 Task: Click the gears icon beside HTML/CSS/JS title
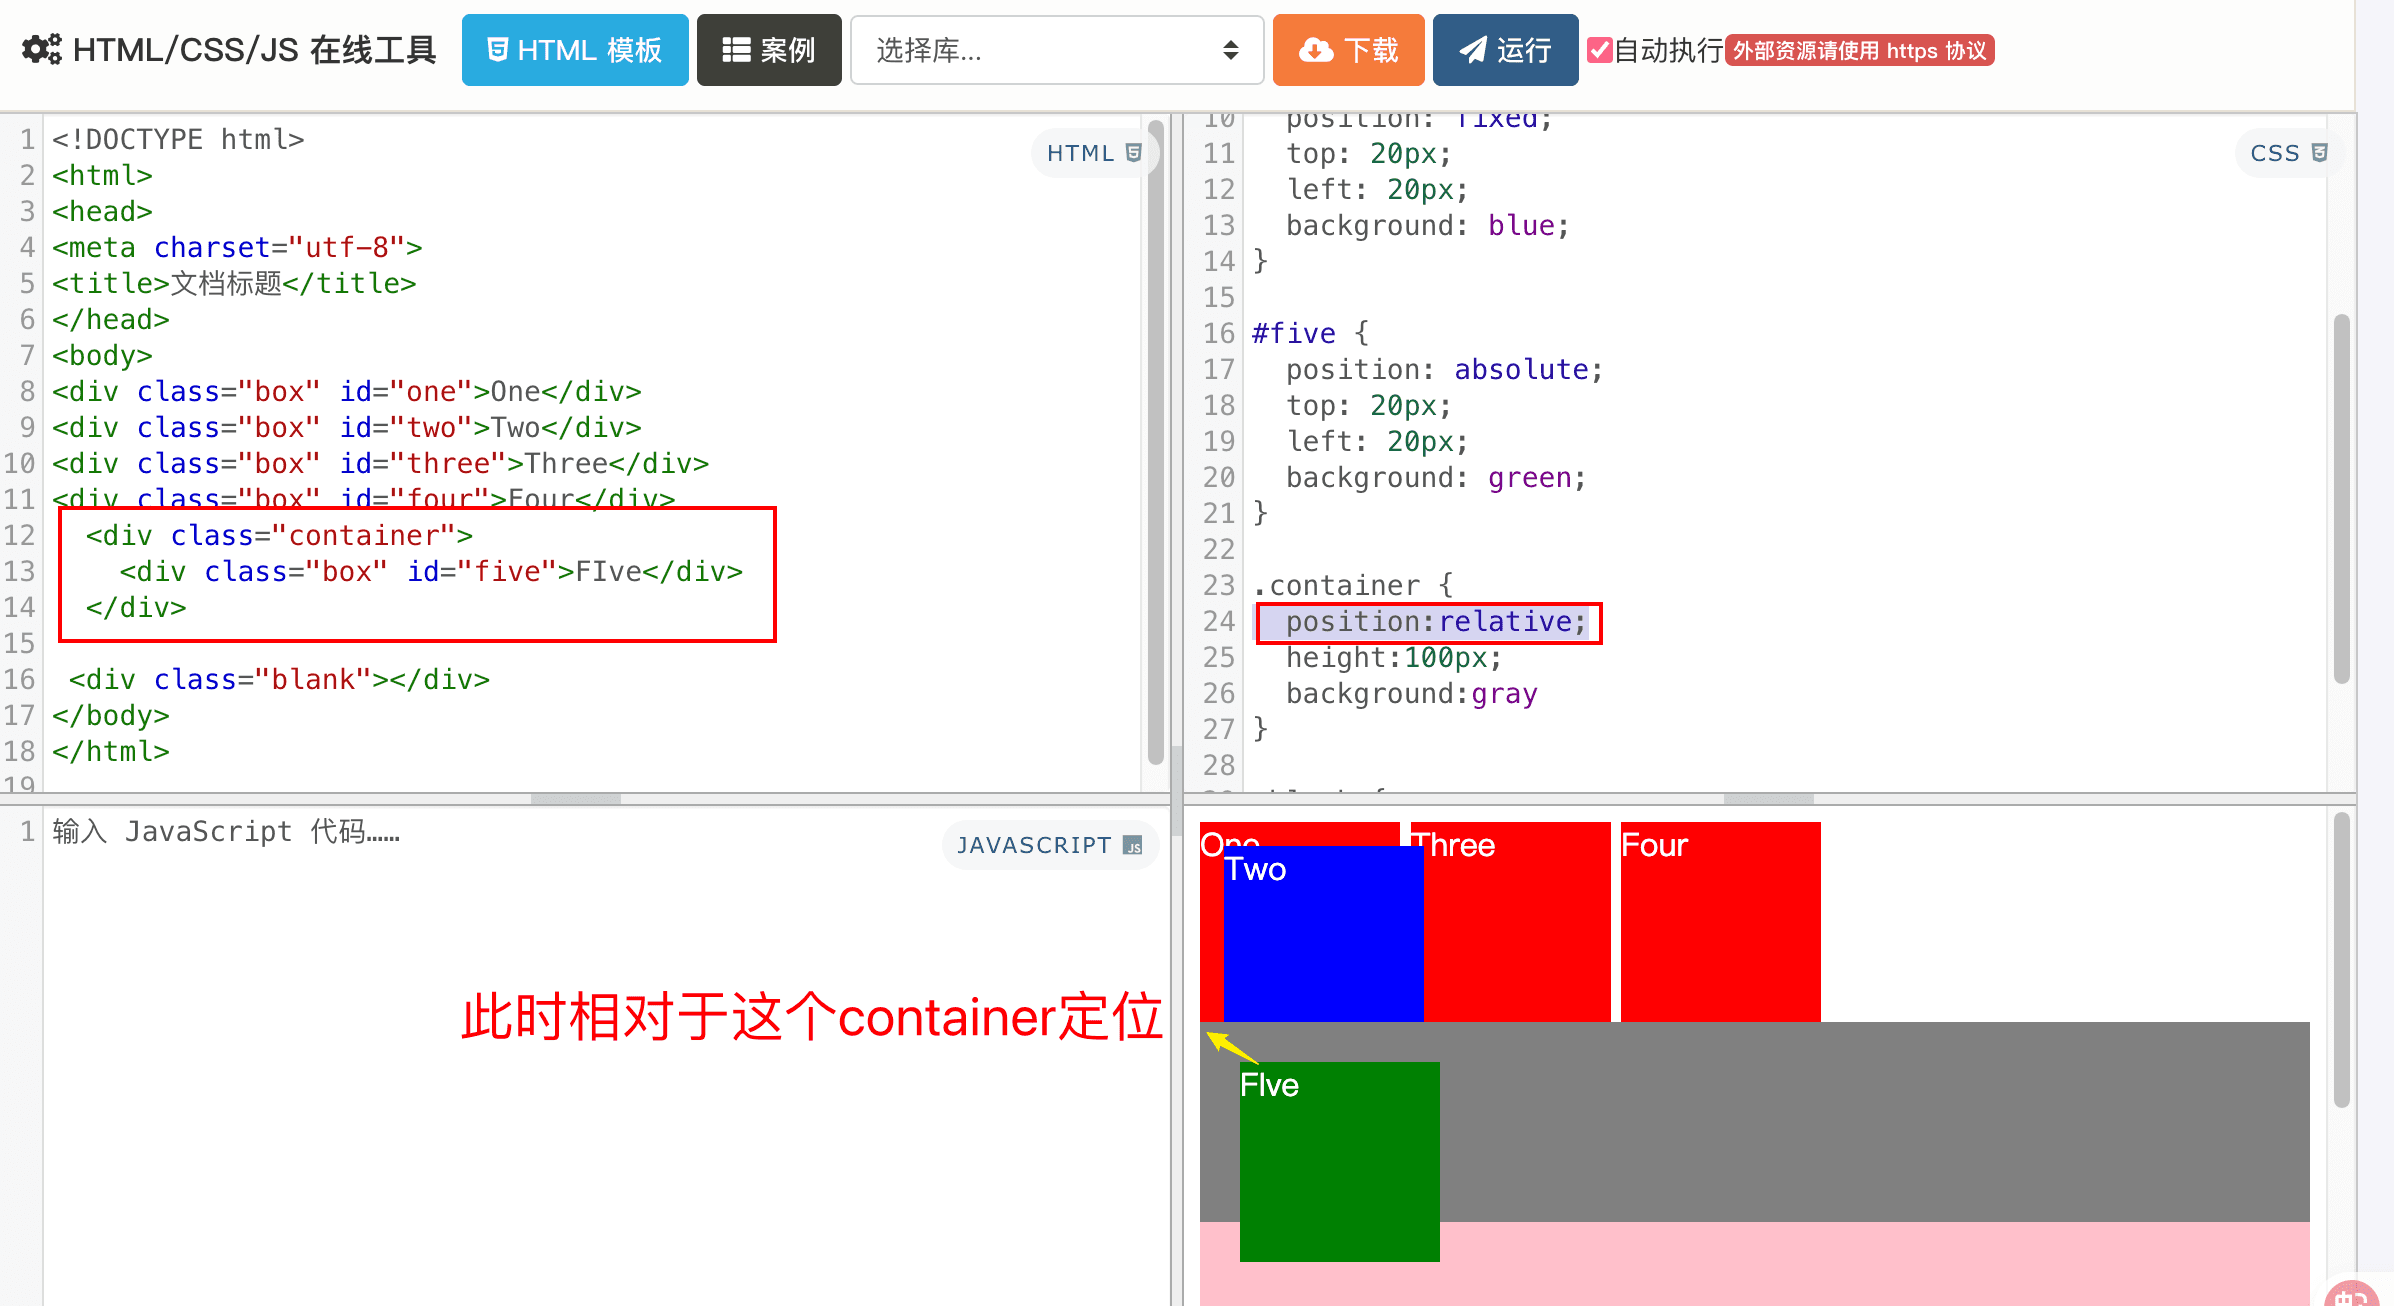42,49
